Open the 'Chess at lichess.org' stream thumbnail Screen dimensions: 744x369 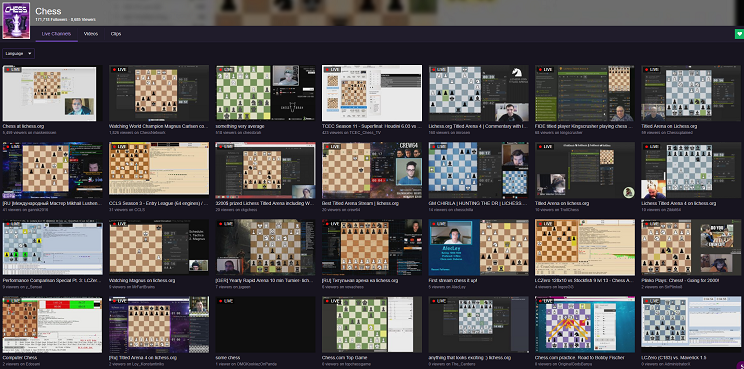52,93
